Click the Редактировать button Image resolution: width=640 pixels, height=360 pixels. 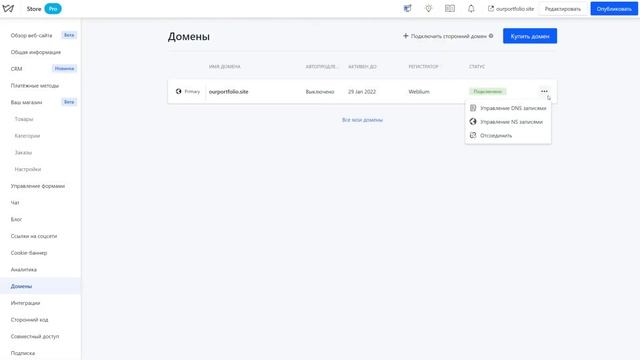562,9
